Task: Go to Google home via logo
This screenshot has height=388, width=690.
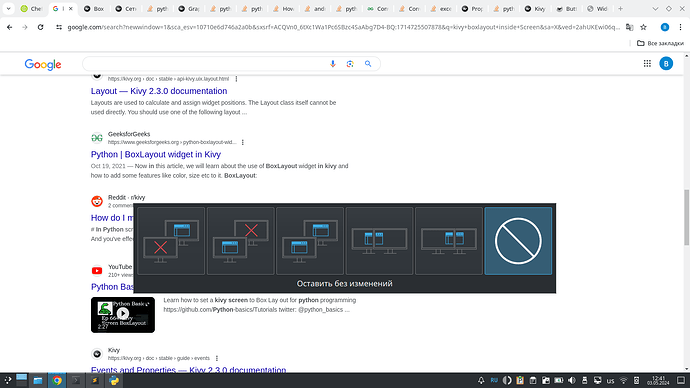Action: tap(43, 64)
